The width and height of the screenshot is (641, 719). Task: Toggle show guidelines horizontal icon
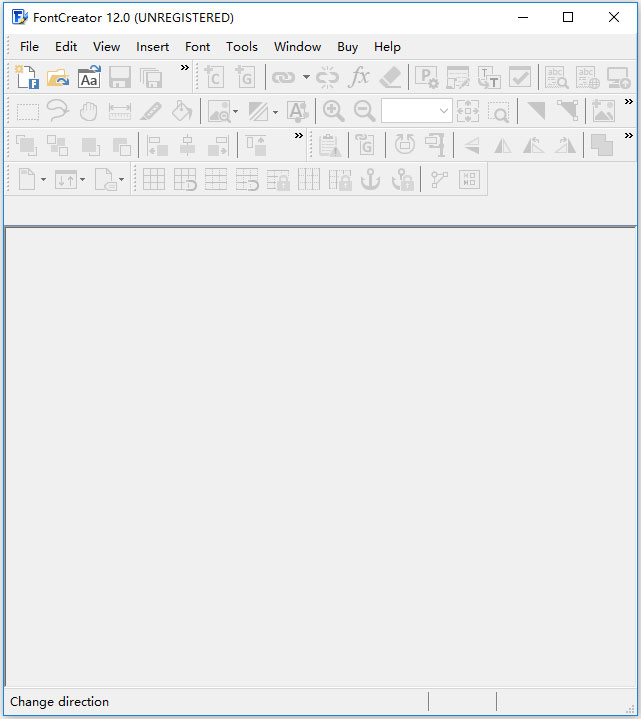pyautogui.click(x=216, y=179)
